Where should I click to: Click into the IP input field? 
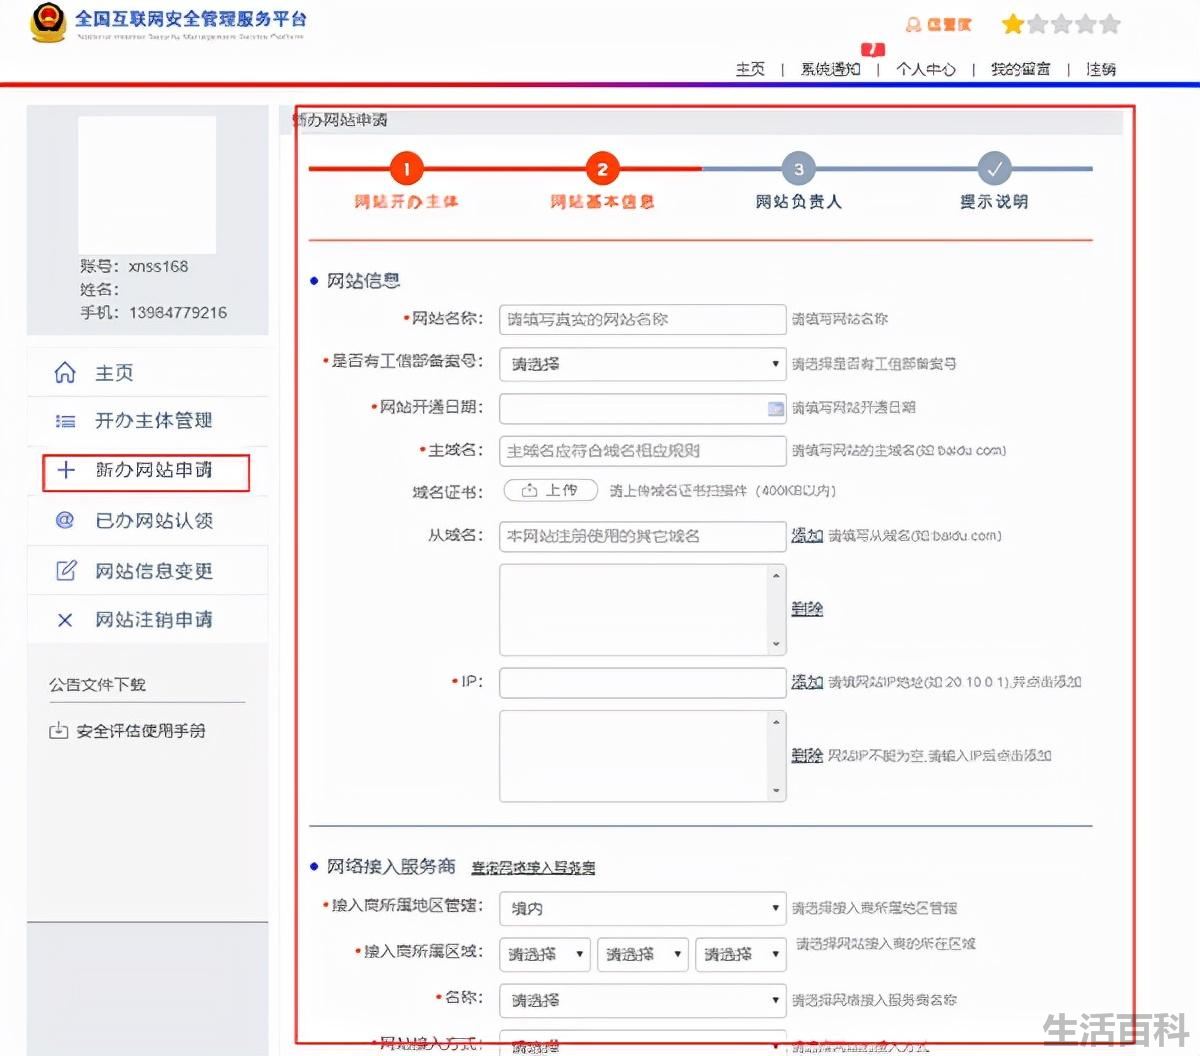pos(642,682)
